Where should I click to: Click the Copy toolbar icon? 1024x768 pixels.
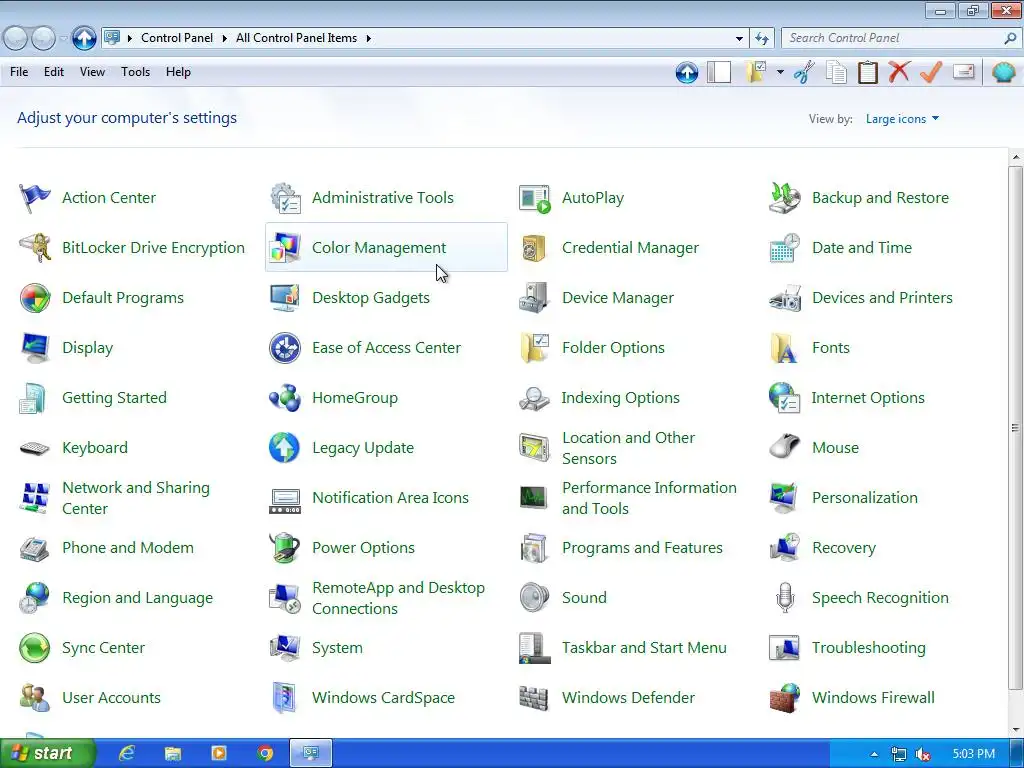[x=836, y=72]
